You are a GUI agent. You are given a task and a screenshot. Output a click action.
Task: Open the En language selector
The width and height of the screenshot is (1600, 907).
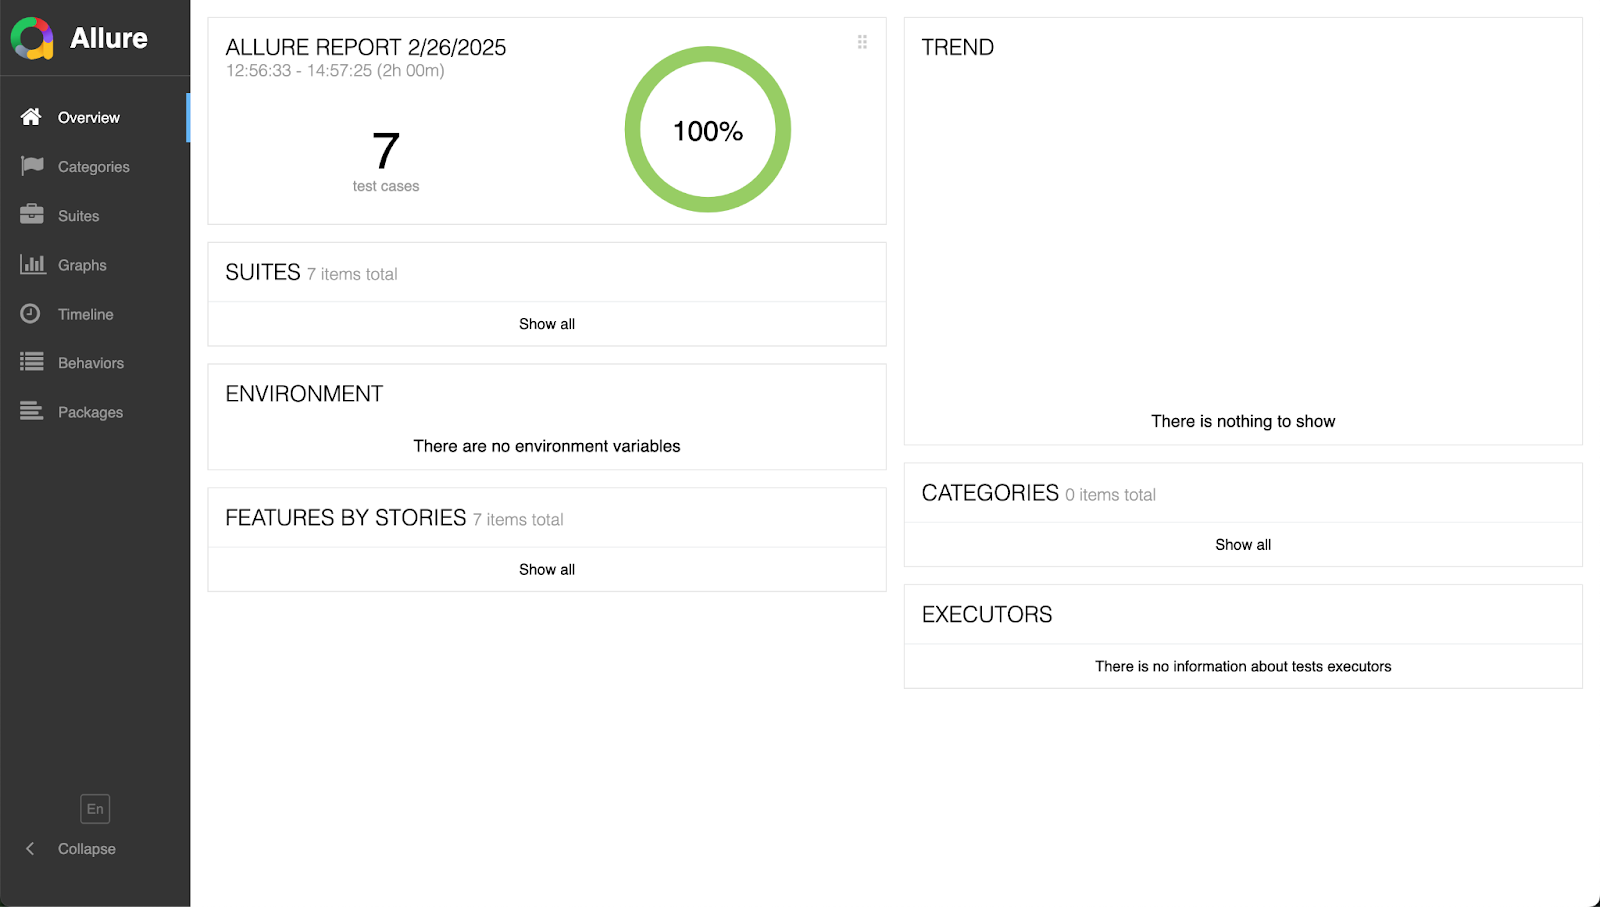pos(95,808)
